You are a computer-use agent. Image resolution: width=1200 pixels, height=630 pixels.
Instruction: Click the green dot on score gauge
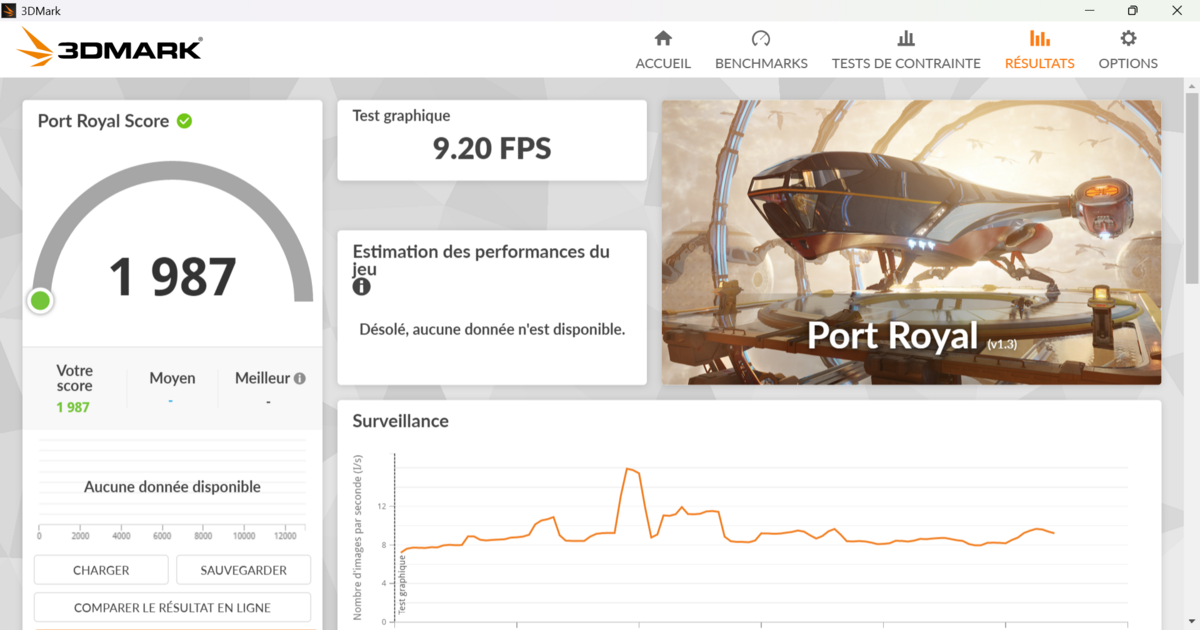click(x=40, y=300)
